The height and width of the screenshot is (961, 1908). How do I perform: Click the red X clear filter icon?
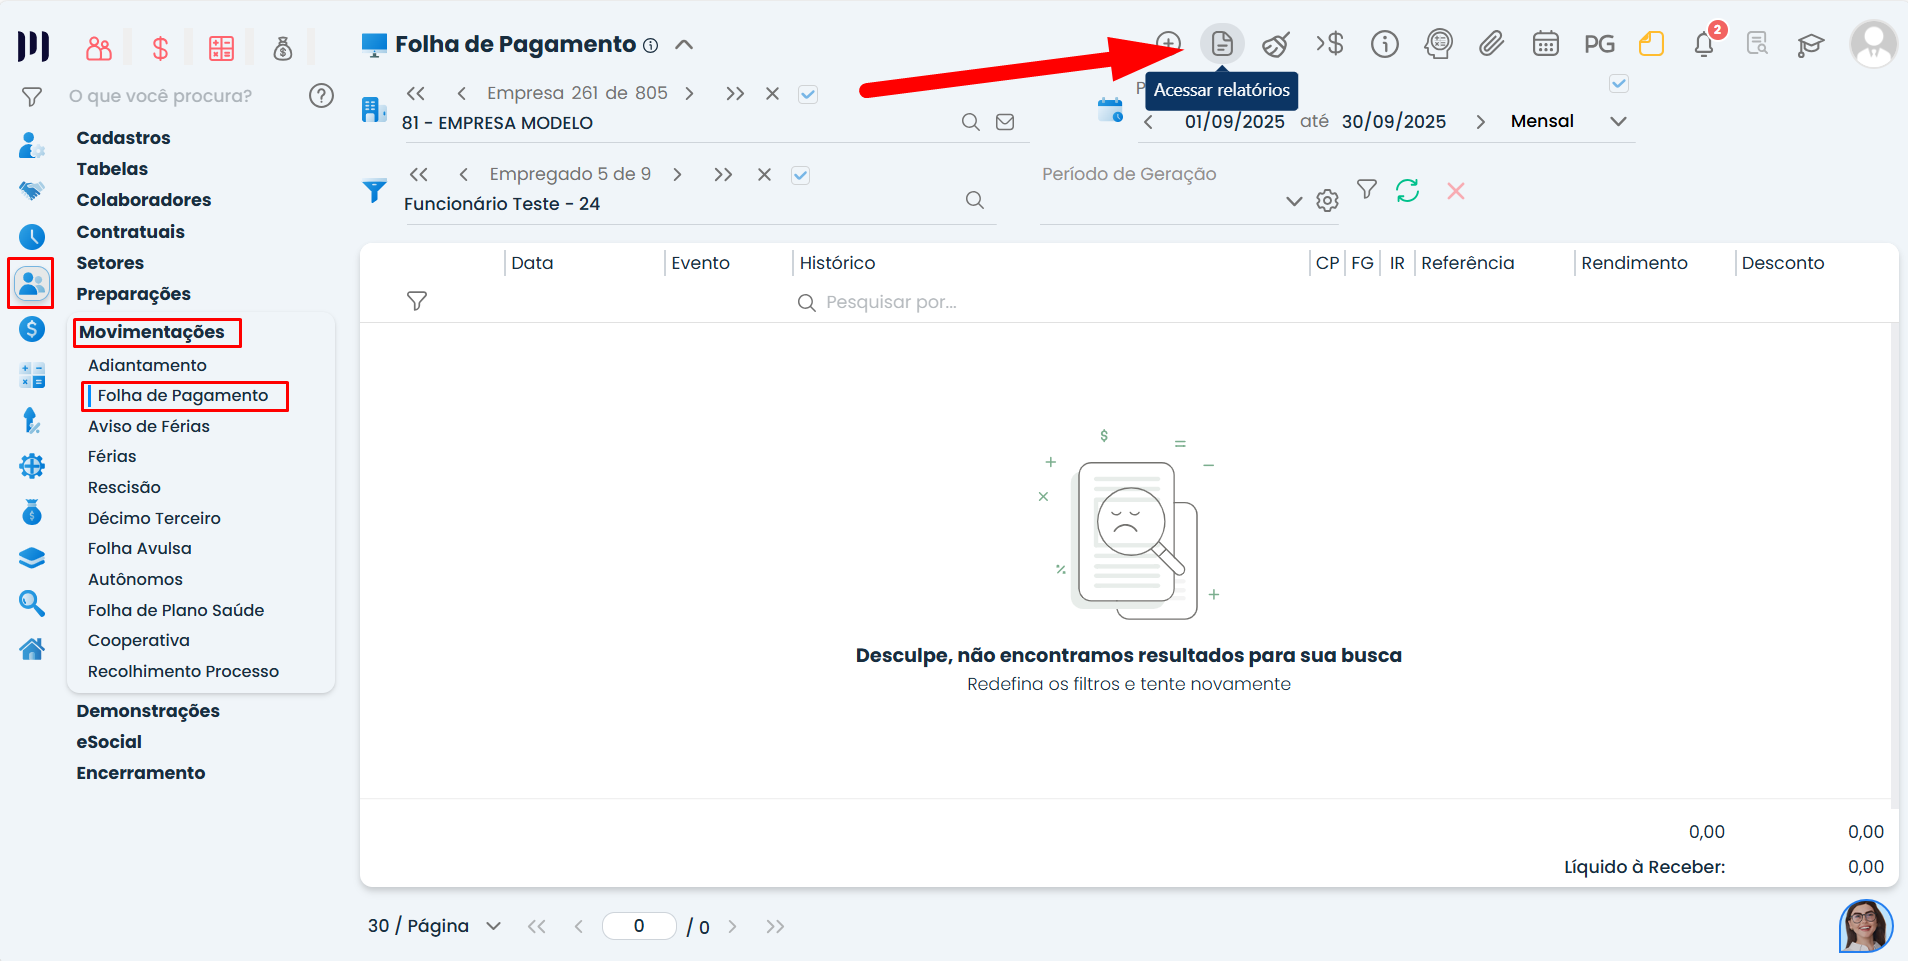click(1455, 191)
